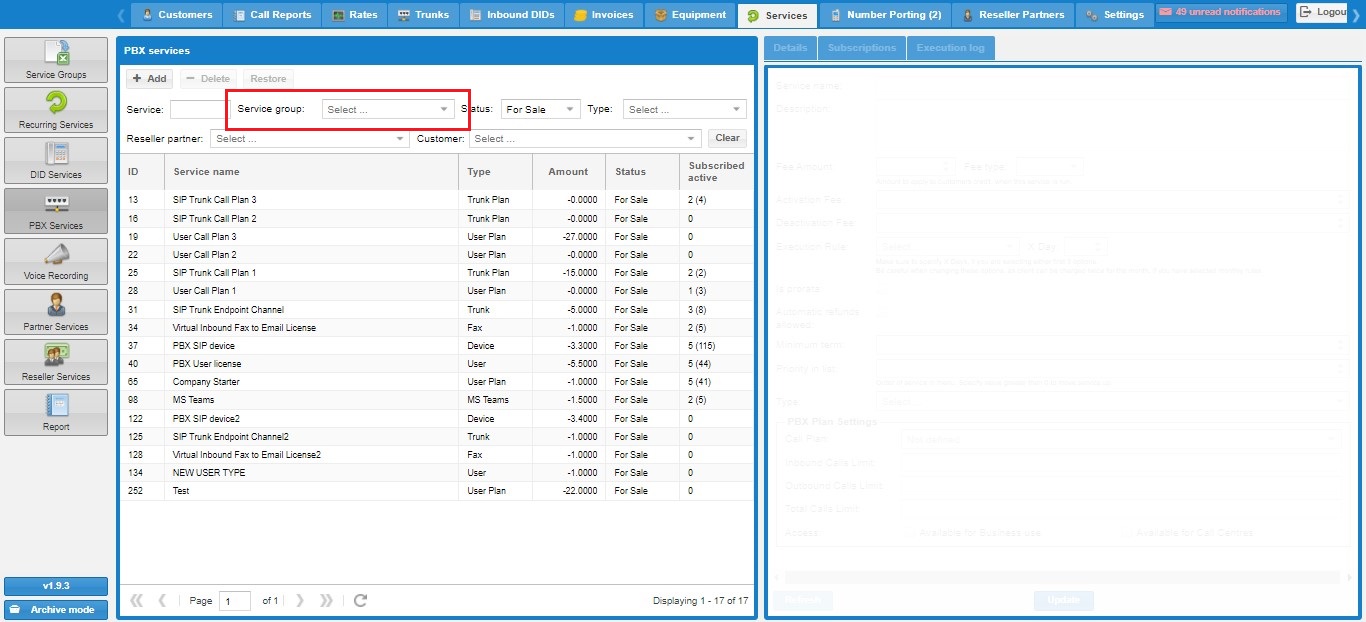Screen dimensions: 1366x622
Task: Go to Partner Services section
Action: pyautogui.click(x=56, y=313)
